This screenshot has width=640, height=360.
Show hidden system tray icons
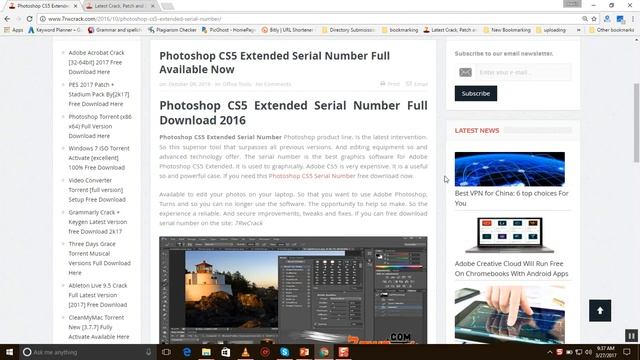pyautogui.click(x=550, y=352)
